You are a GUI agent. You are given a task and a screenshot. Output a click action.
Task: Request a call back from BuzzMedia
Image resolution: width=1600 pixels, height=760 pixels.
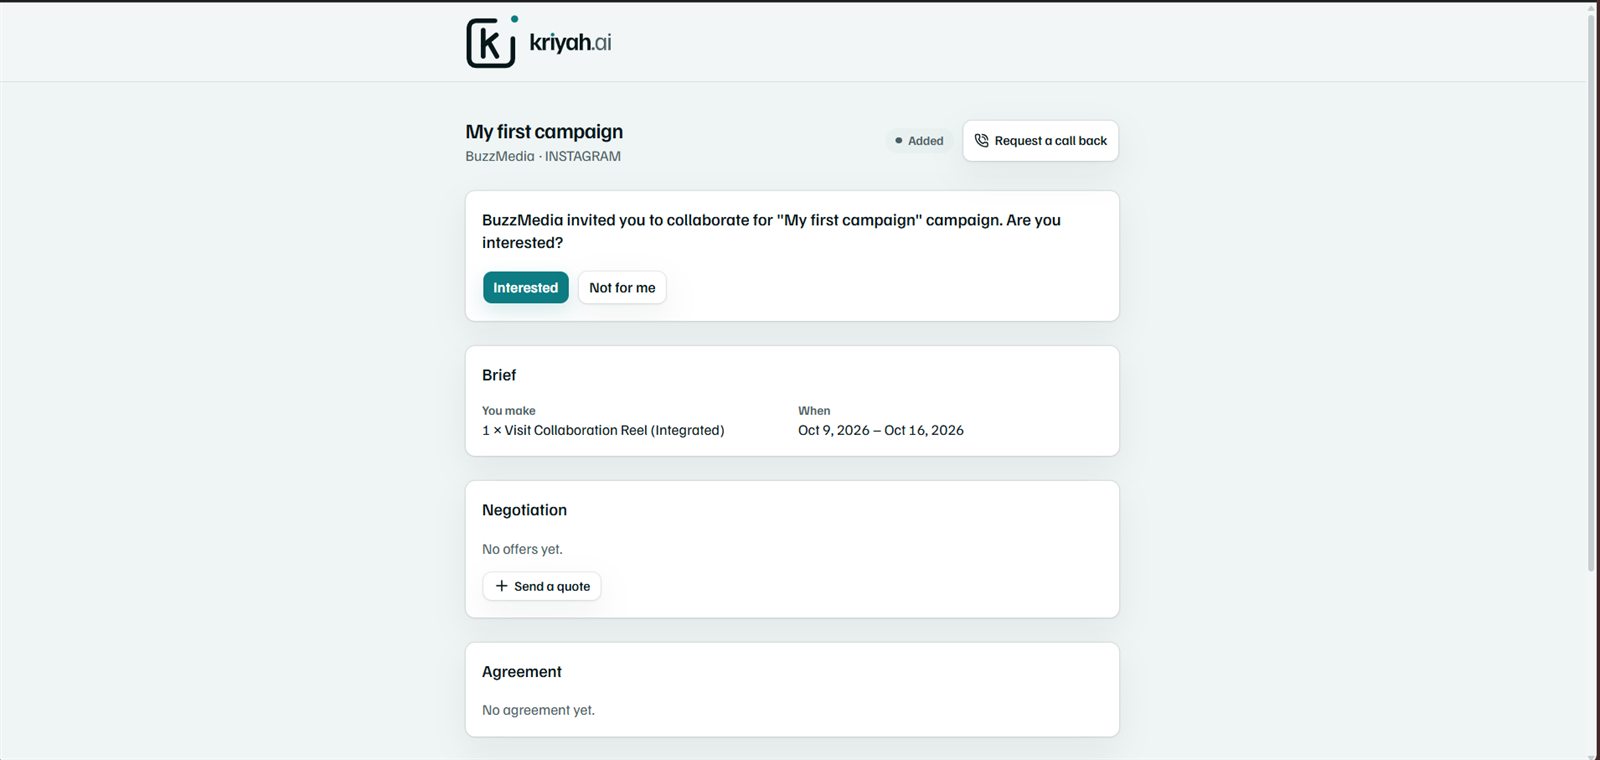pyautogui.click(x=1040, y=141)
